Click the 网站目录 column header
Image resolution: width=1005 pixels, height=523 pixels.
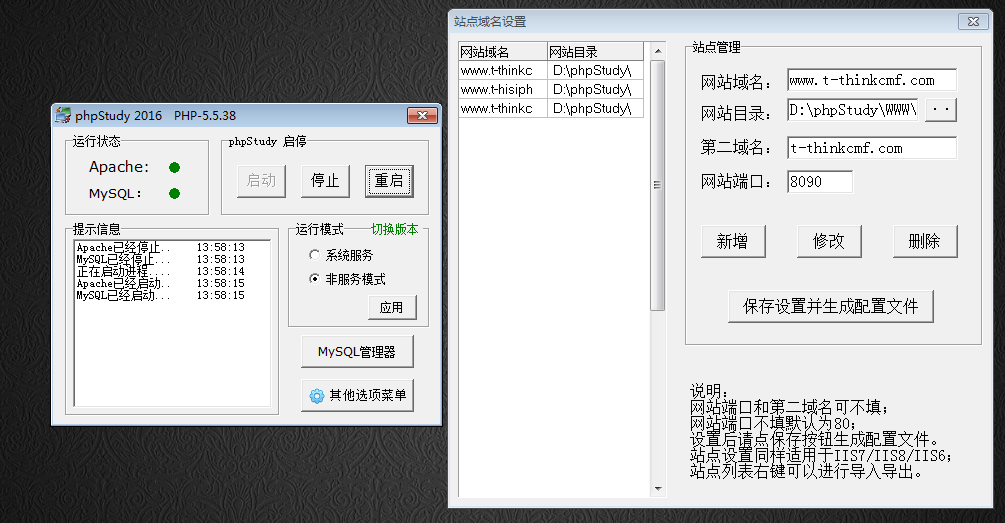(595, 51)
